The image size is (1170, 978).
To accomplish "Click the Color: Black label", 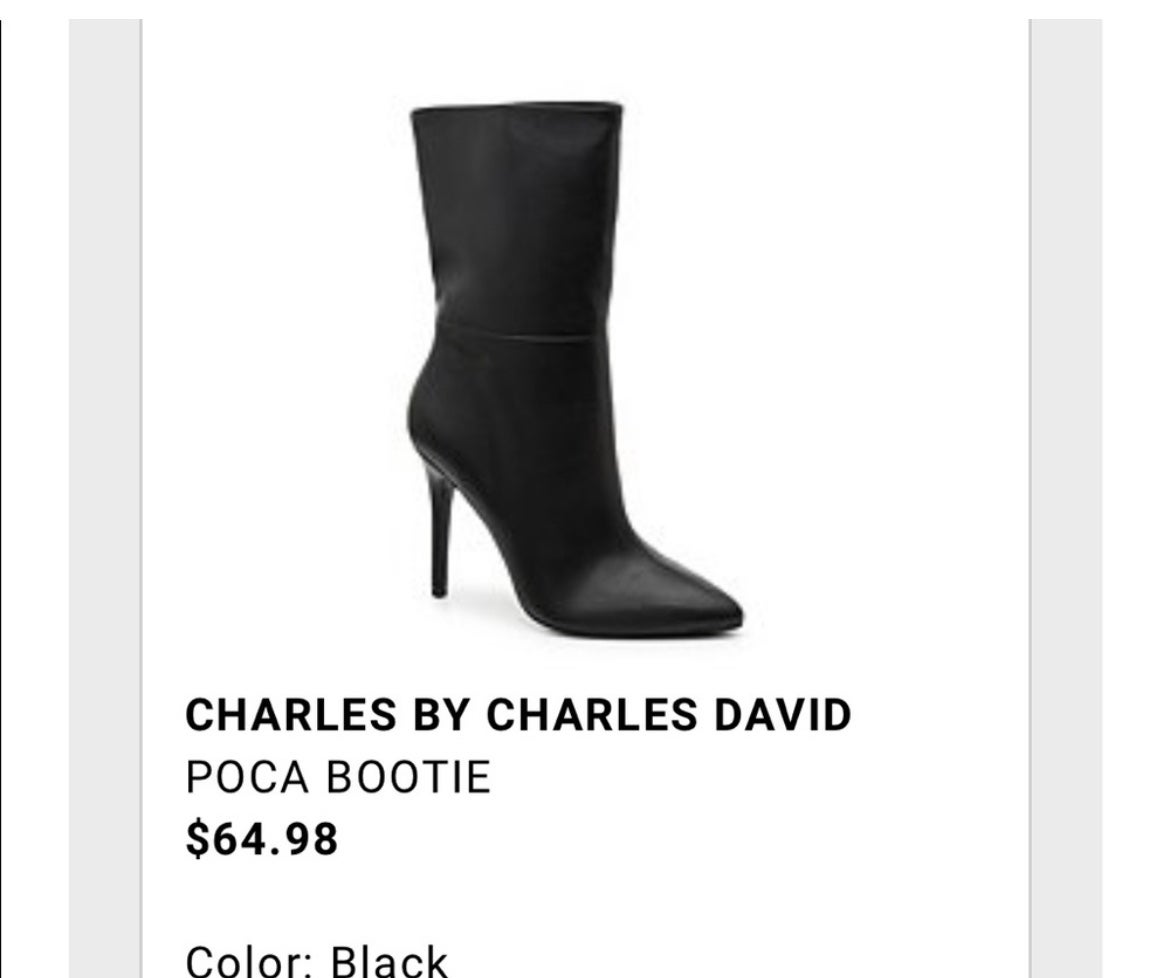I will [x=316, y=961].
